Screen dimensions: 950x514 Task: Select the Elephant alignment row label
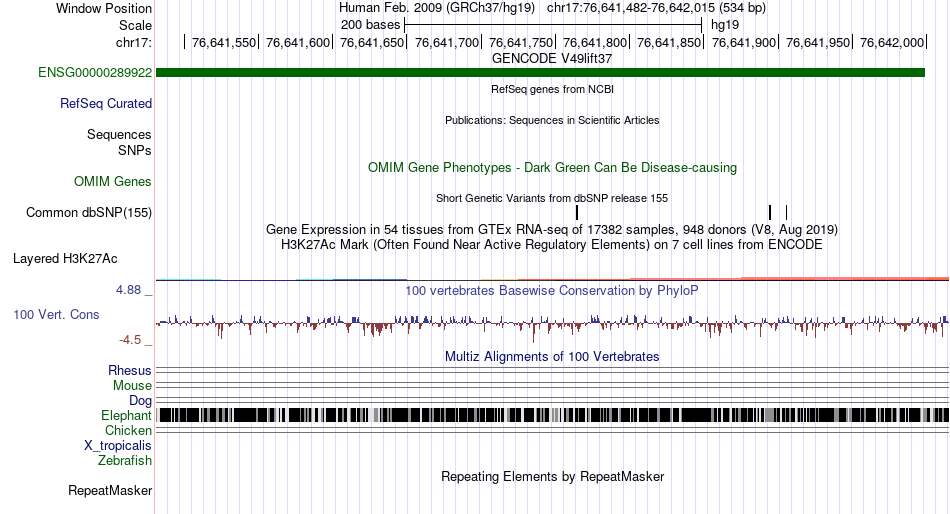[127, 416]
